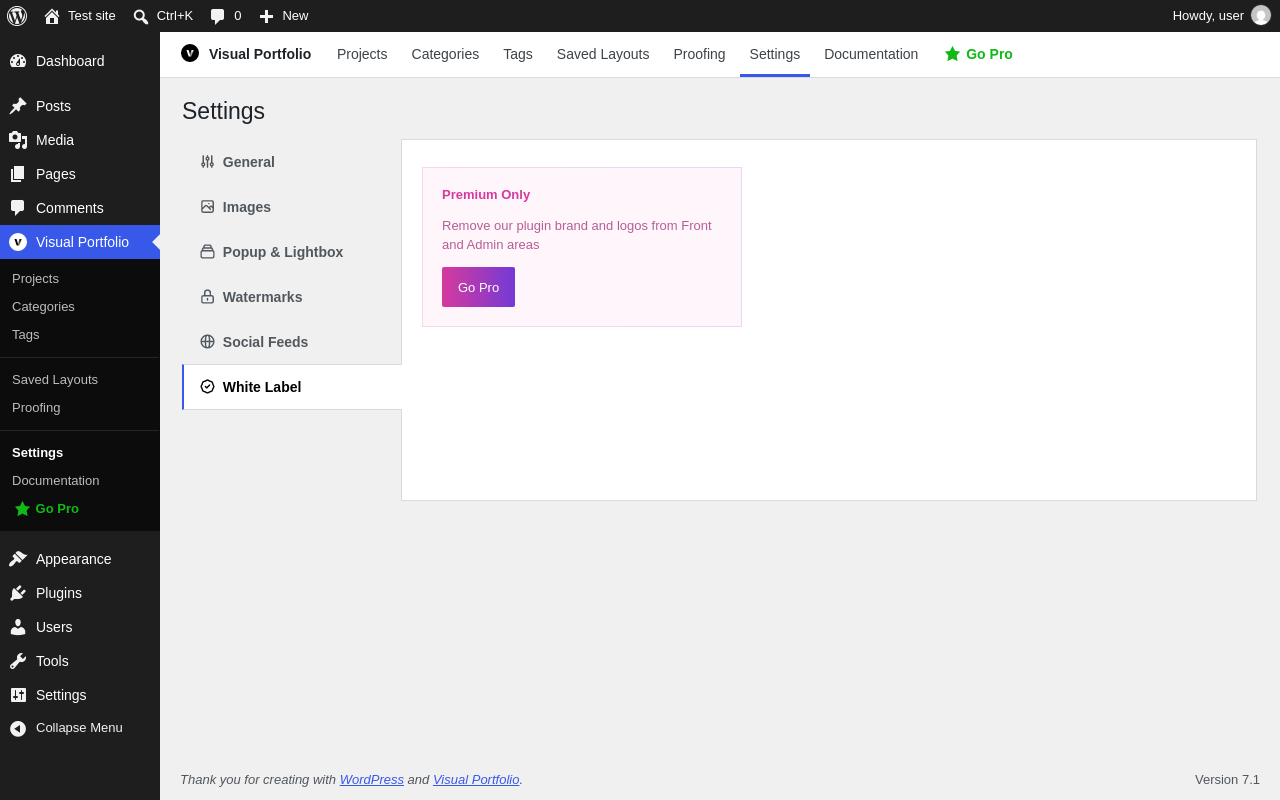Open Tags in the top navigation
This screenshot has width=1280, height=800.
pyautogui.click(x=518, y=54)
